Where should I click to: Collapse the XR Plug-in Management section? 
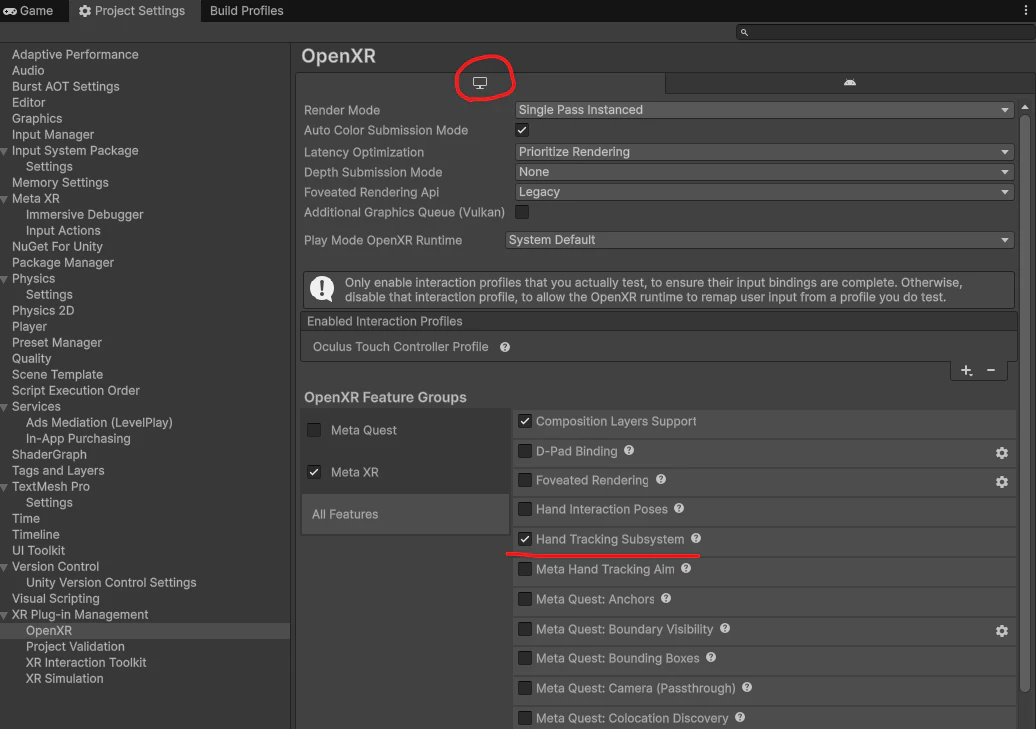pyautogui.click(x=5, y=615)
